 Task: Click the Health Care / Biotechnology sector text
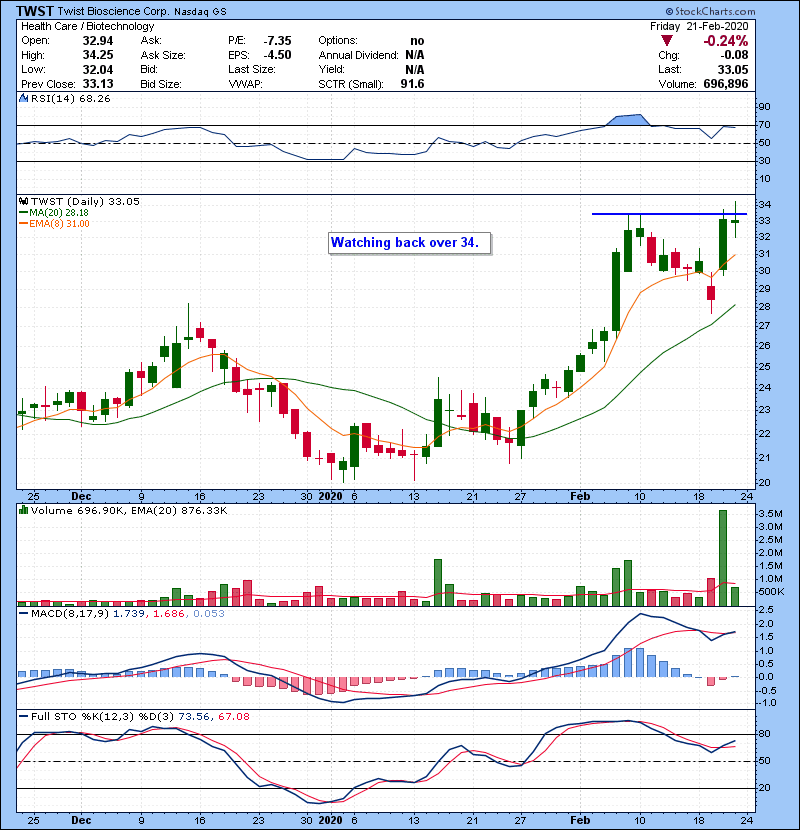point(88,26)
